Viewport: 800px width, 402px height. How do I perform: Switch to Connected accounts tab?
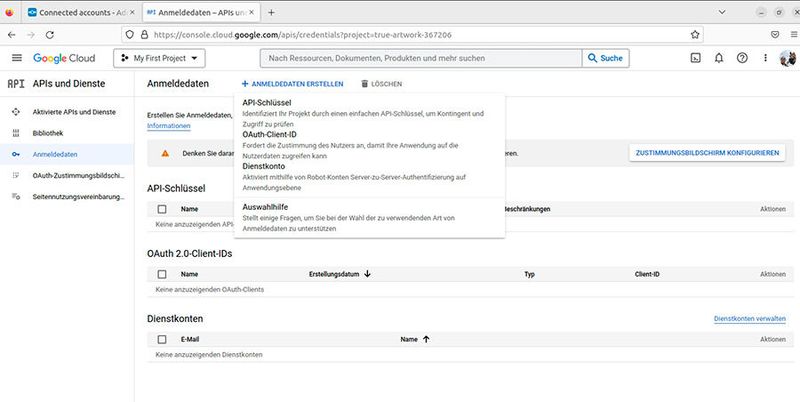(x=82, y=13)
